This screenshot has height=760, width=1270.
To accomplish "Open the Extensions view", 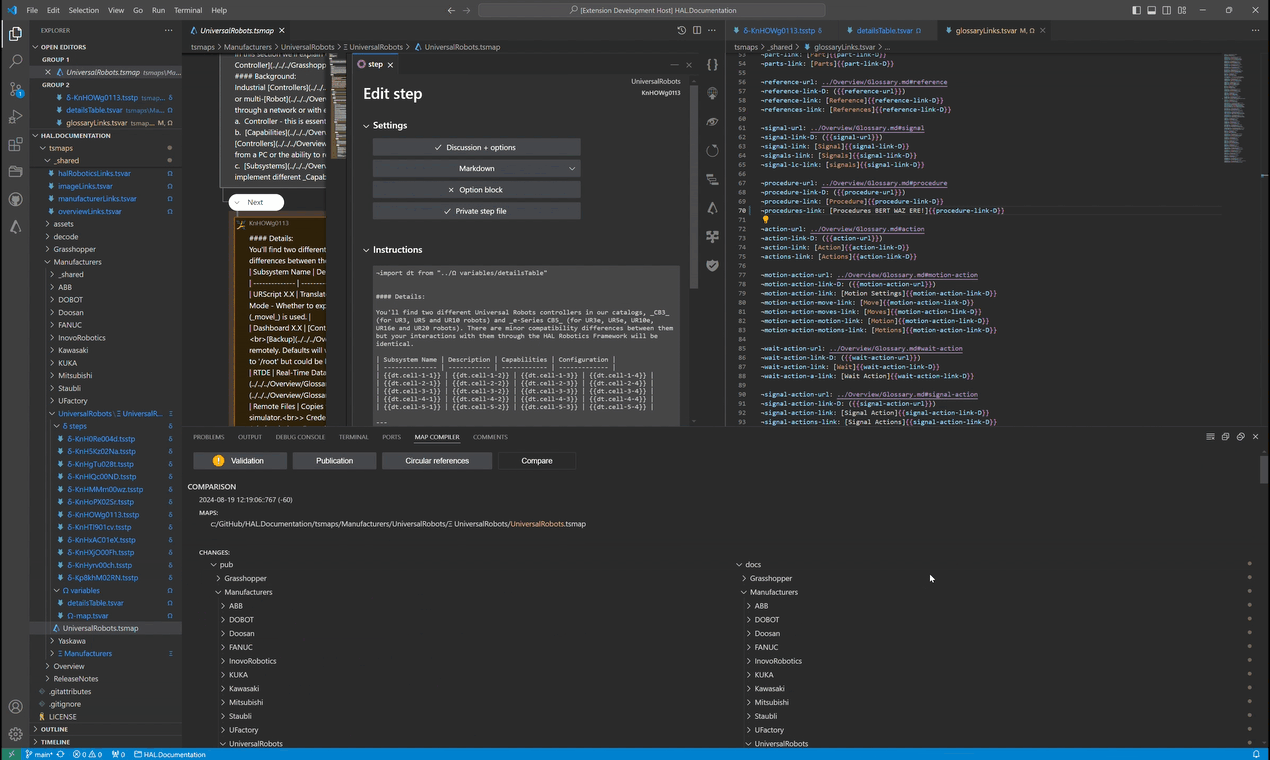I will (x=15, y=145).
